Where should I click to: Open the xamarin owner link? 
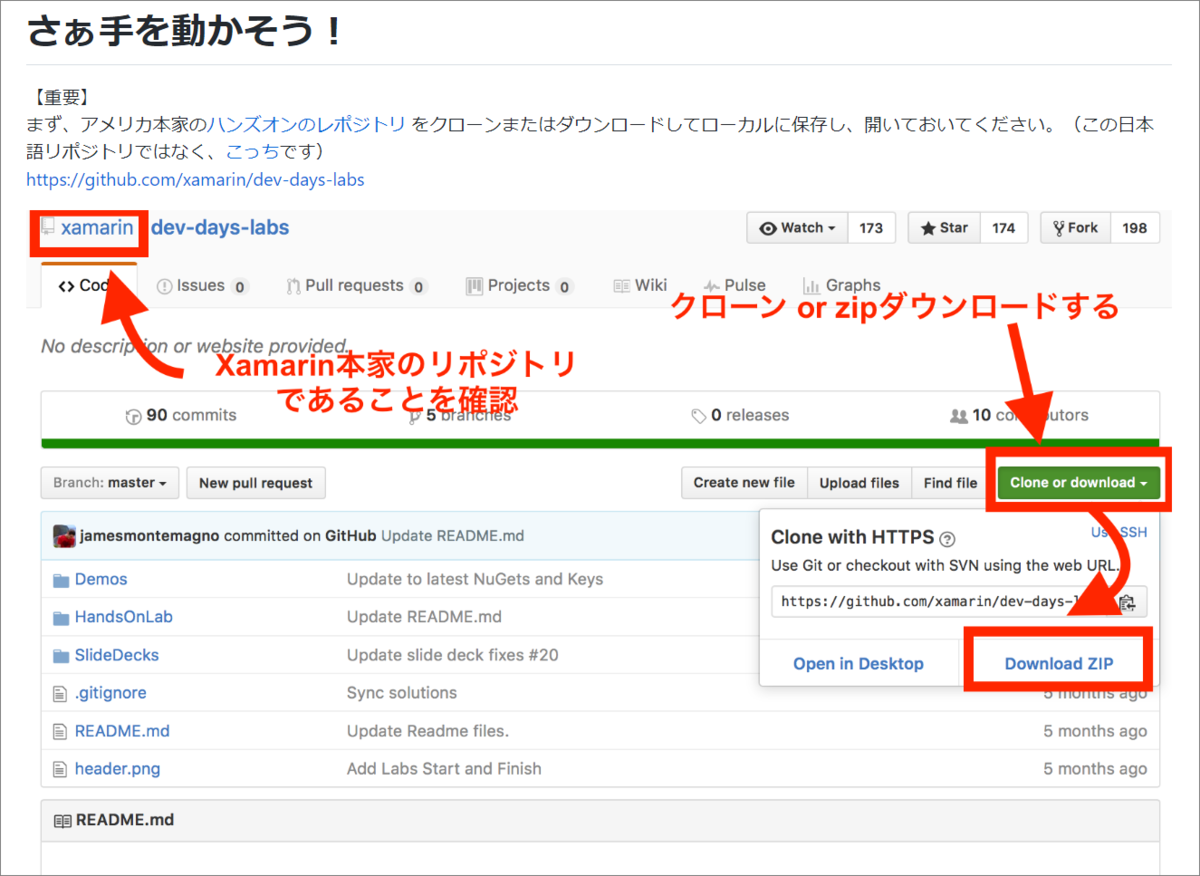click(x=97, y=228)
